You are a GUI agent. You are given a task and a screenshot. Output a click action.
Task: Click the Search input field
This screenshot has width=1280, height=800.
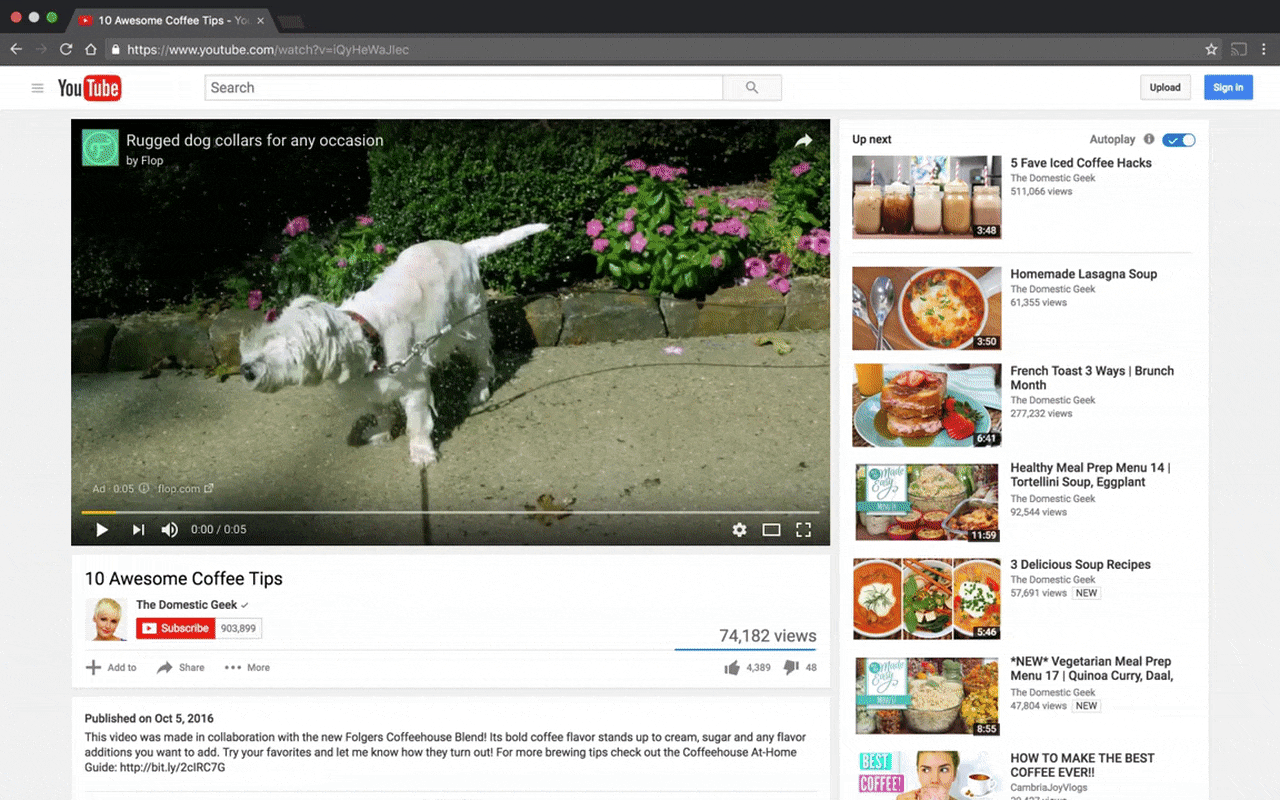coord(463,88)
